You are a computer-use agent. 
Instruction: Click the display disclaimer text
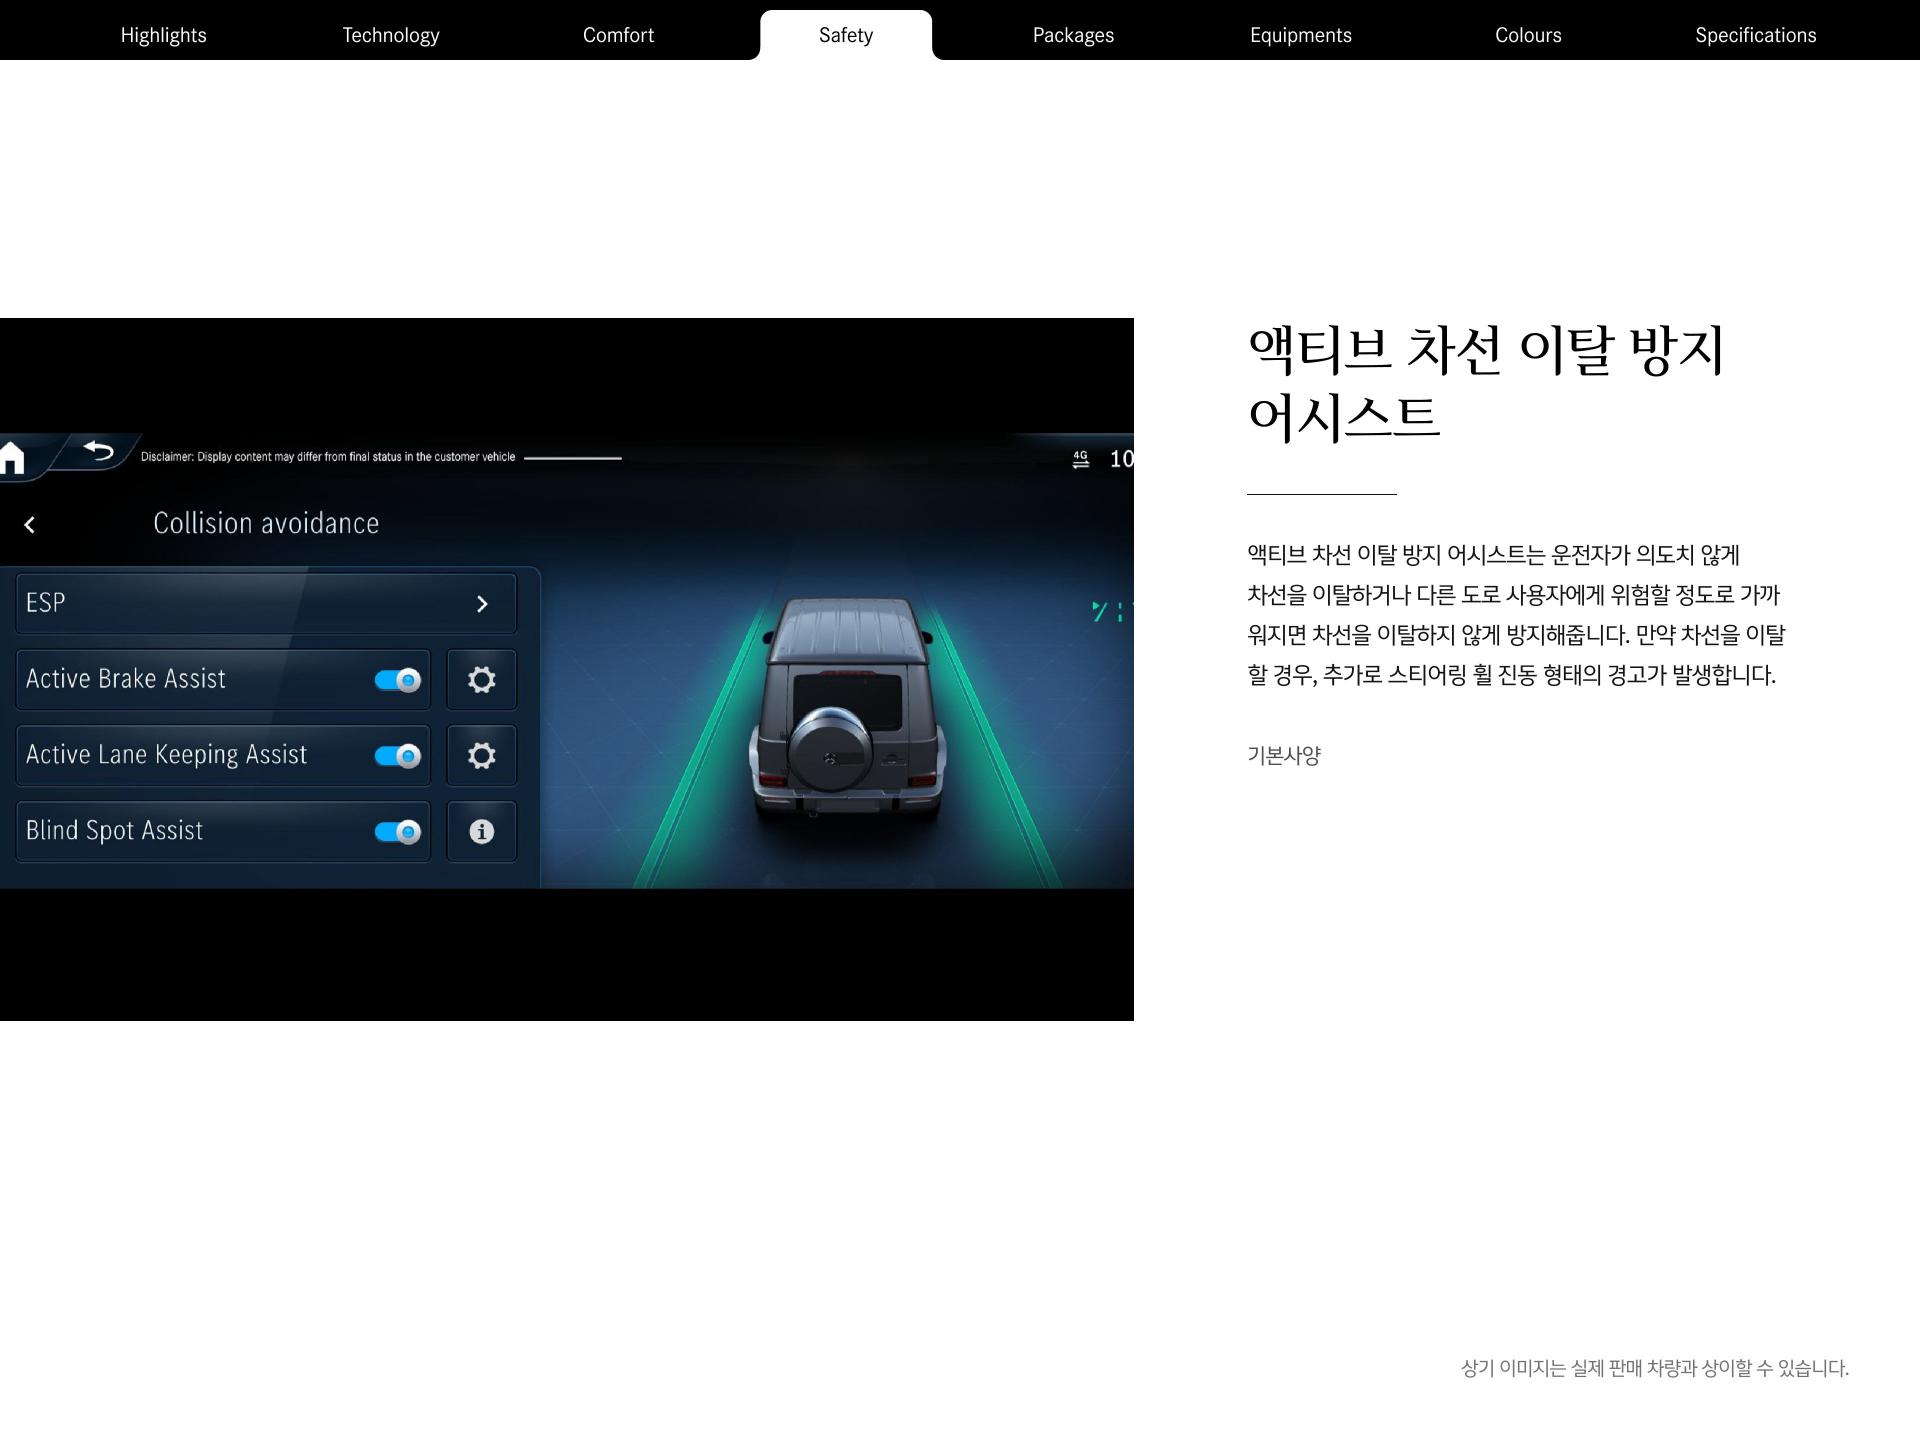point(328,457)
